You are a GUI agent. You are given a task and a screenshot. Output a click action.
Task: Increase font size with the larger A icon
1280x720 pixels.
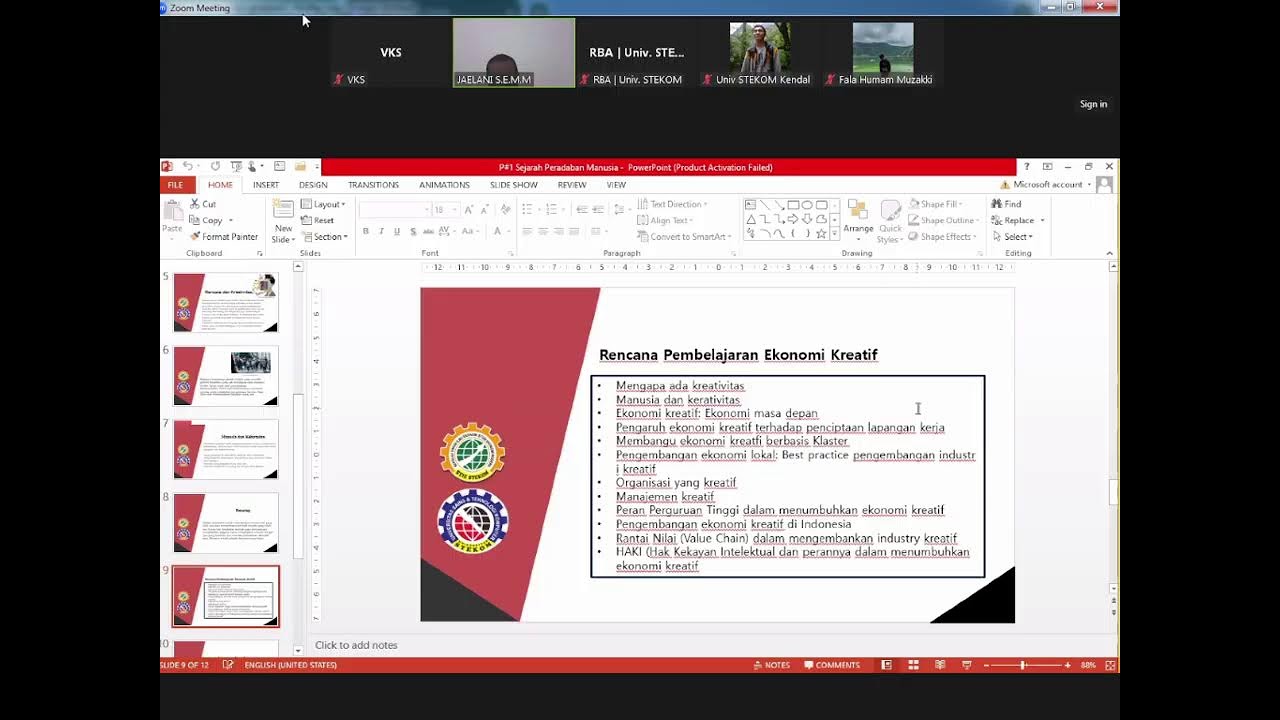468,210
